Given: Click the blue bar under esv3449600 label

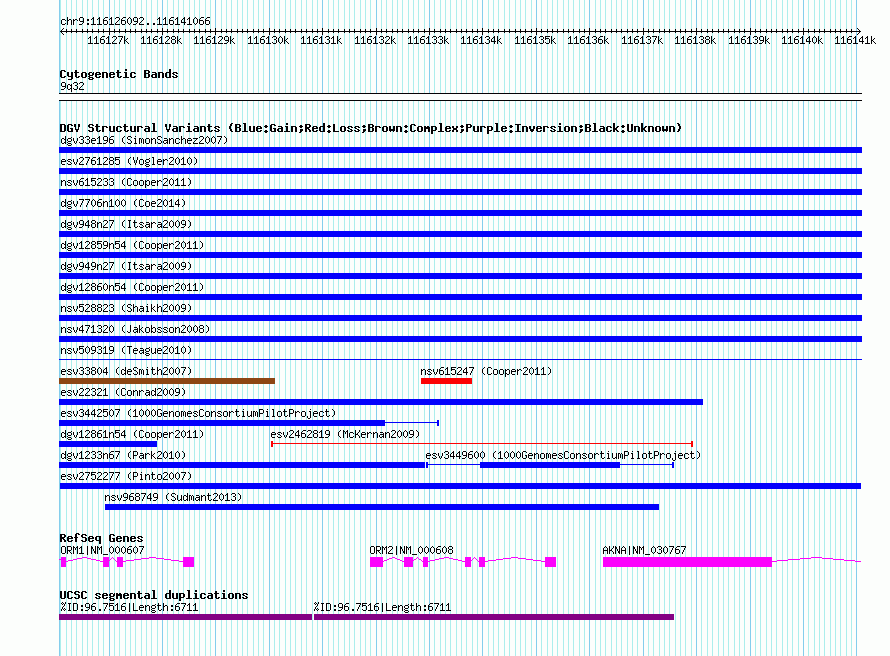Looking at the screenshot, I should pos(550,465).
